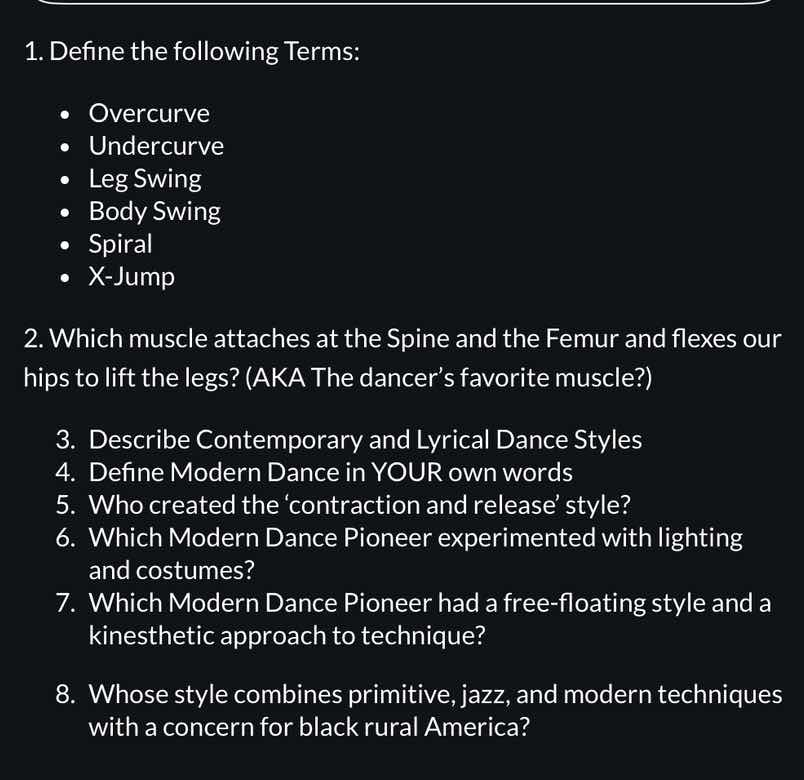Click the "Define the following Terms" heading

coord(191,51)
